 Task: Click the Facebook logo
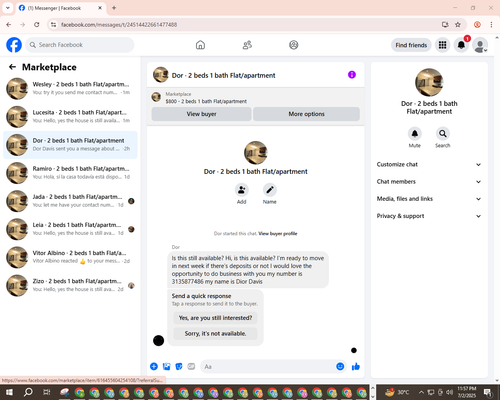14,45
